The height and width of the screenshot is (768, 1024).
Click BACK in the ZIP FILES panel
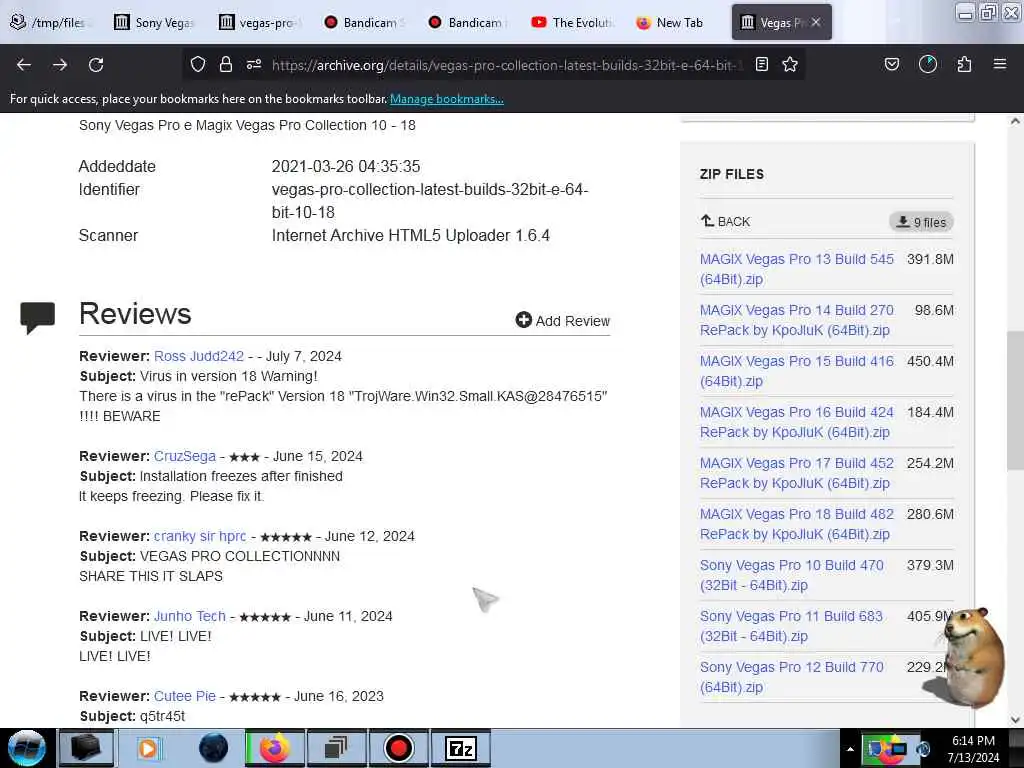(x=726, y=221)
